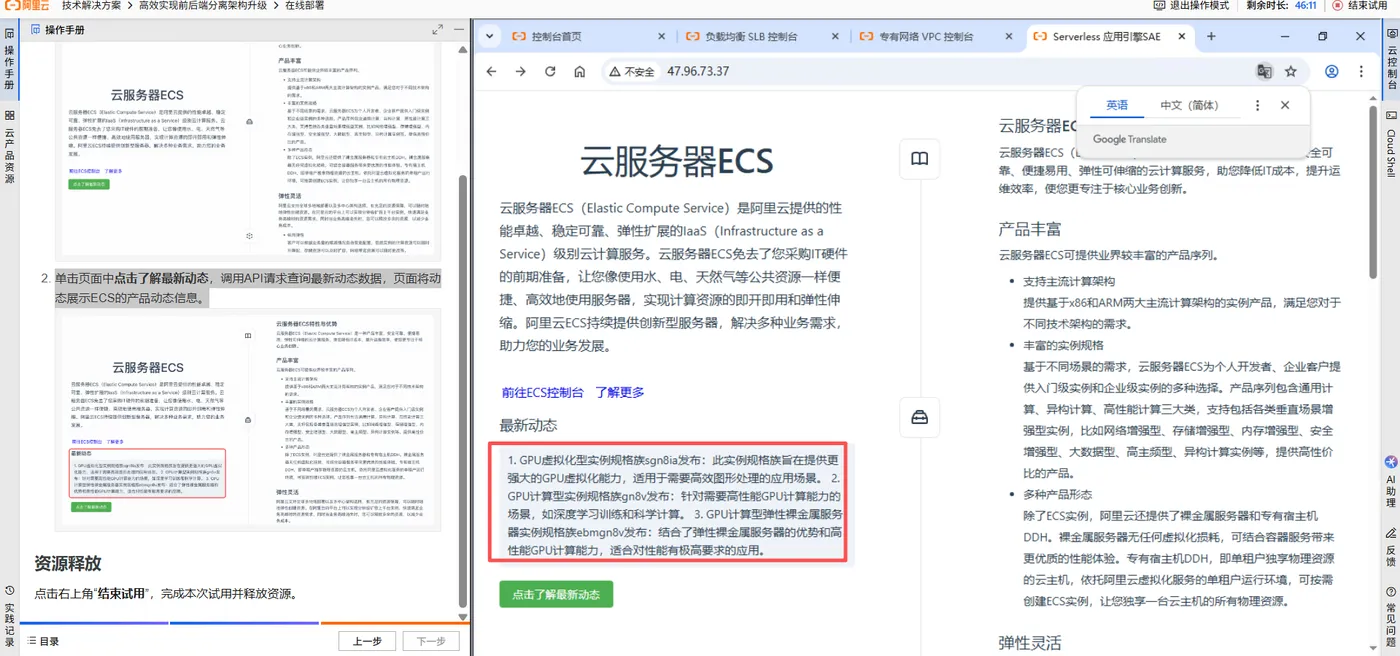Open 云控制台 on the right sidebar
Screen dimensions: 1400x656
pos(1391,58)
